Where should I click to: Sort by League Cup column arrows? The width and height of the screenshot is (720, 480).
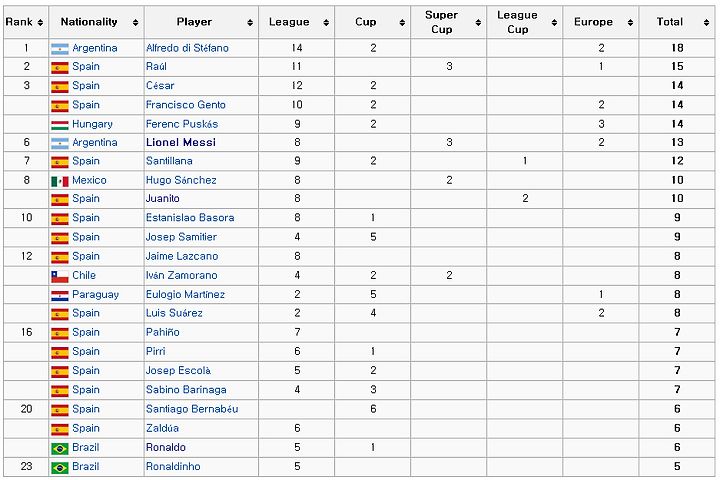point(555,23)
